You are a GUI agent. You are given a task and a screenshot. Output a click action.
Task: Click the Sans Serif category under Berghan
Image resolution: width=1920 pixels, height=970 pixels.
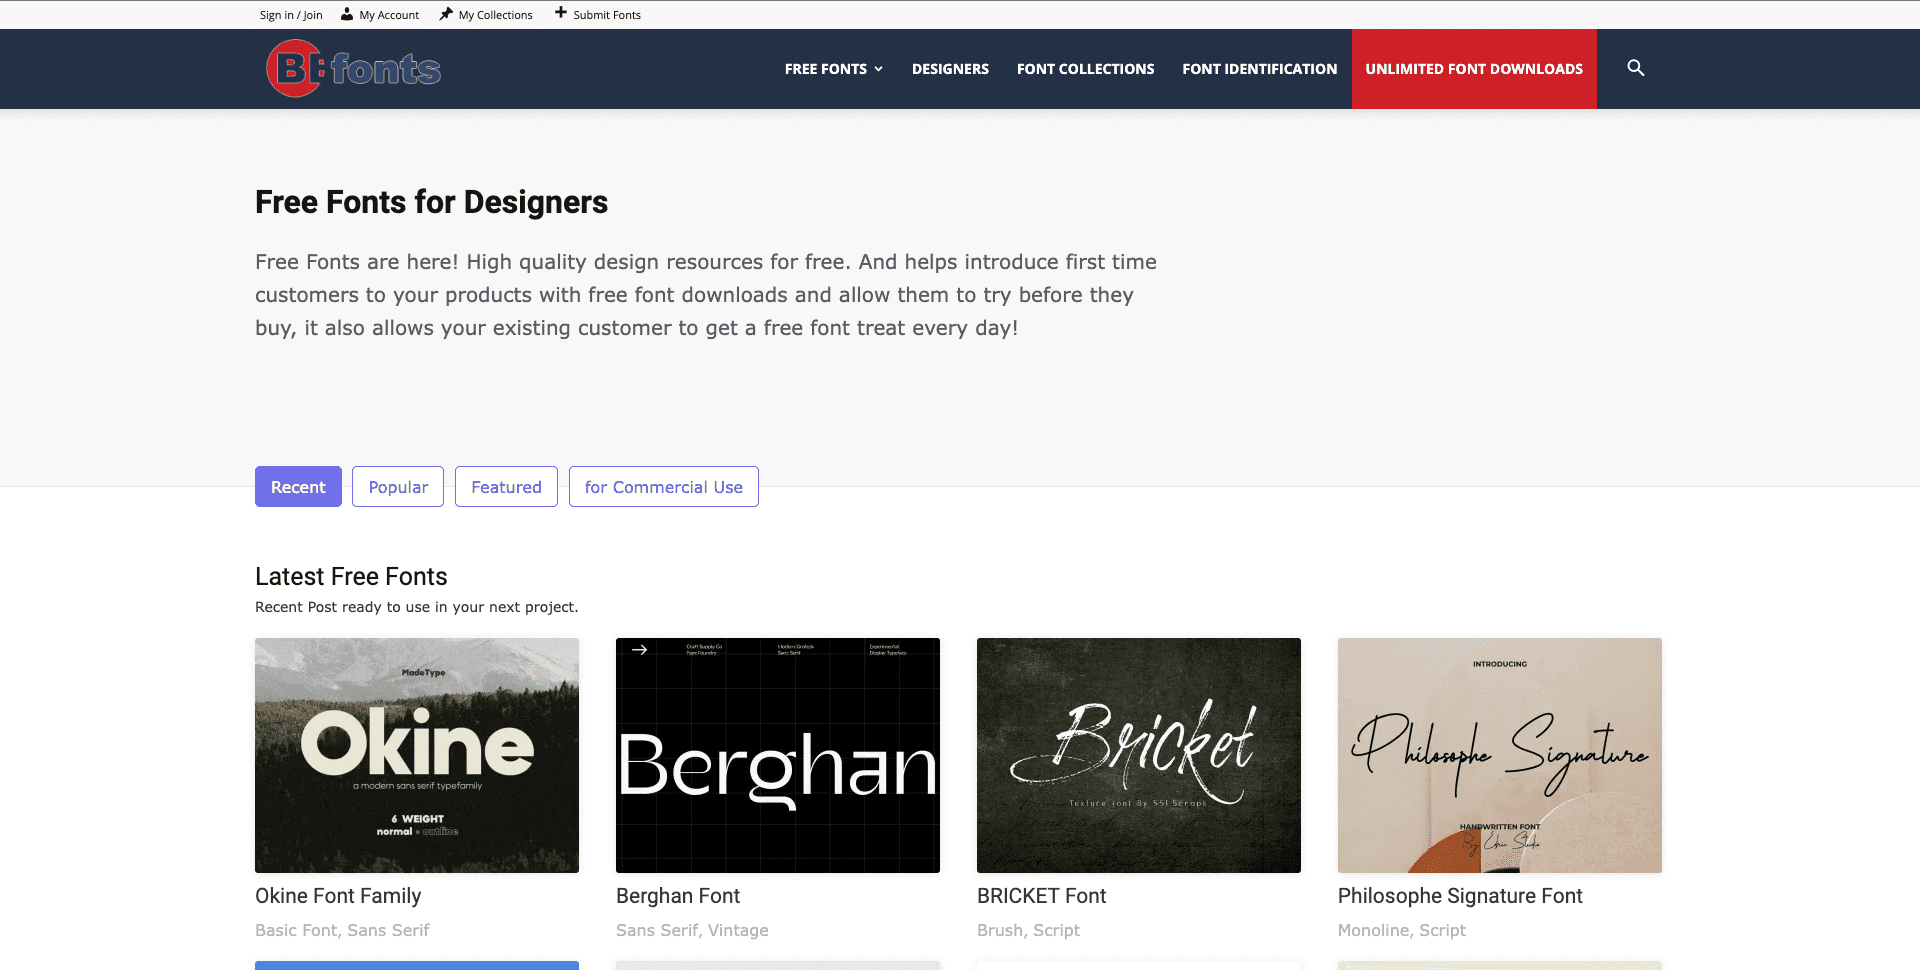(657, 930)
